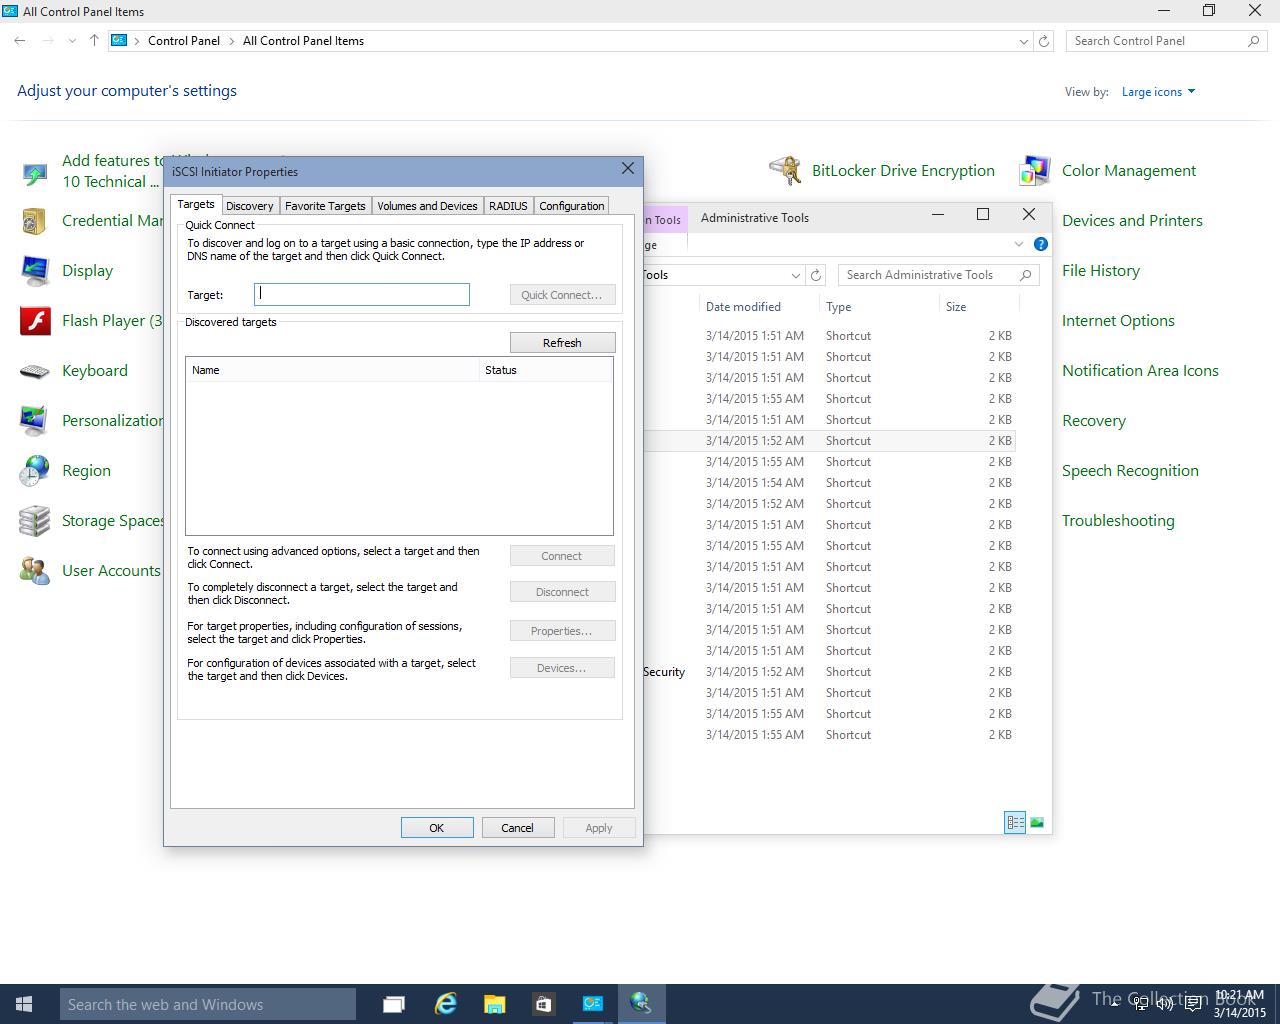Open Internet Options link
The width and height of the screenshot is (1280, 1024).
pyautogui.click(x=1118, y=321)
